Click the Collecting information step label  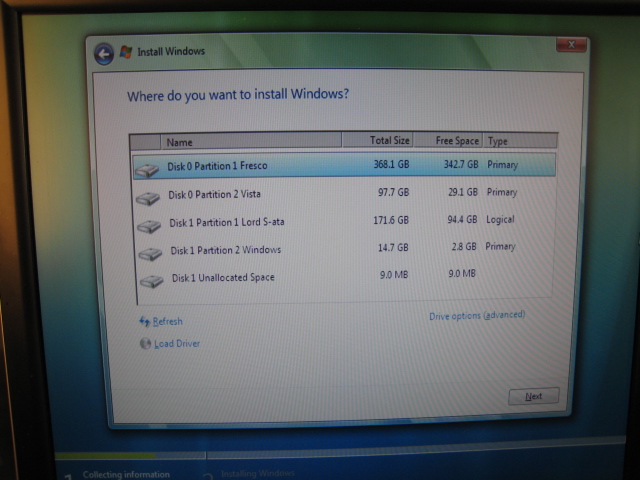(x=126, y=474)
